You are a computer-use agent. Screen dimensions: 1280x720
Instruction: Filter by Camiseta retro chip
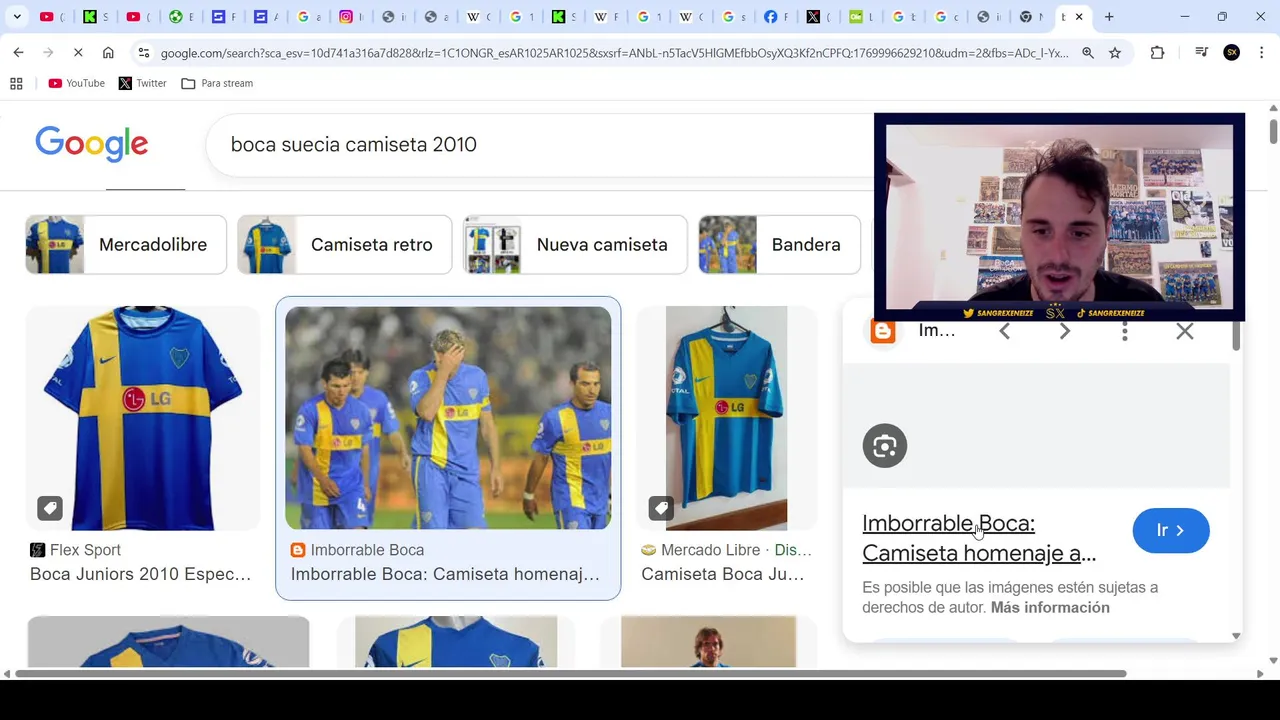(x=344, y=244)
